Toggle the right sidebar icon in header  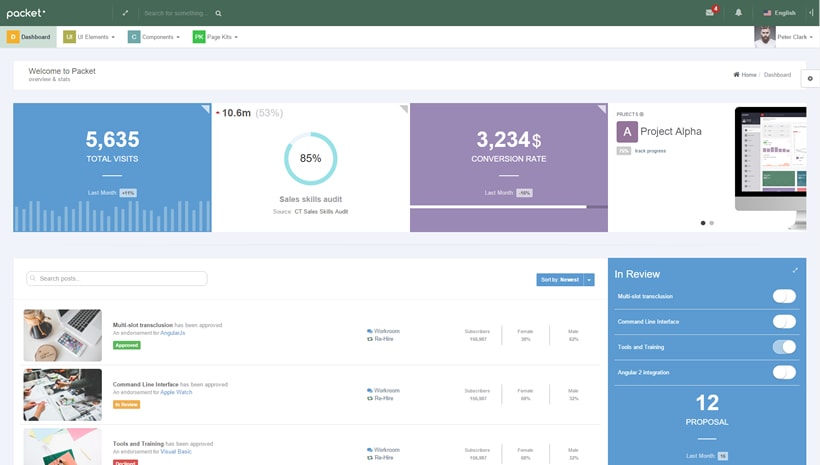click(810, 13)
